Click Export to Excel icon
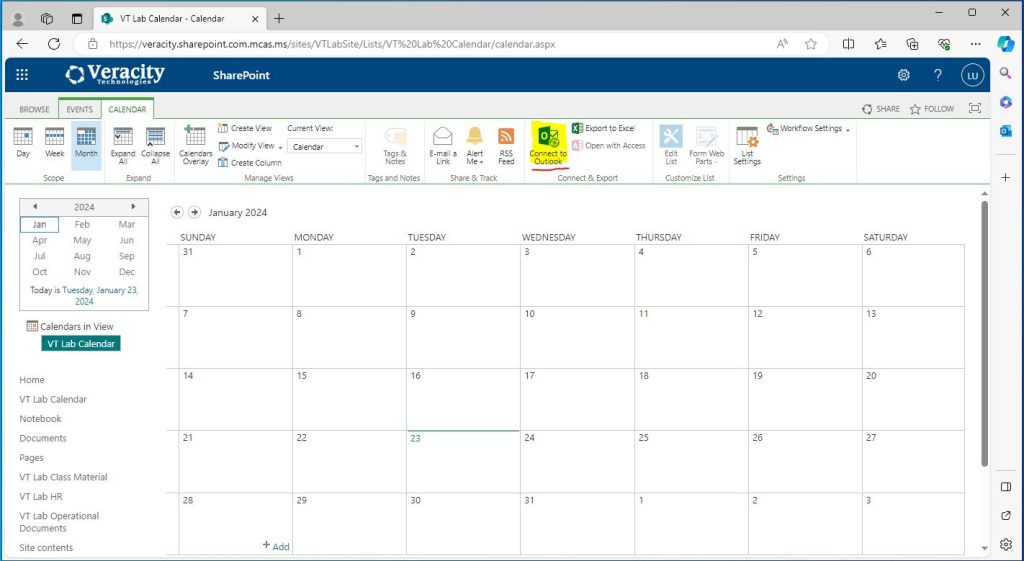The width and height of the screenshot is (1024, 561). point(577,128)
